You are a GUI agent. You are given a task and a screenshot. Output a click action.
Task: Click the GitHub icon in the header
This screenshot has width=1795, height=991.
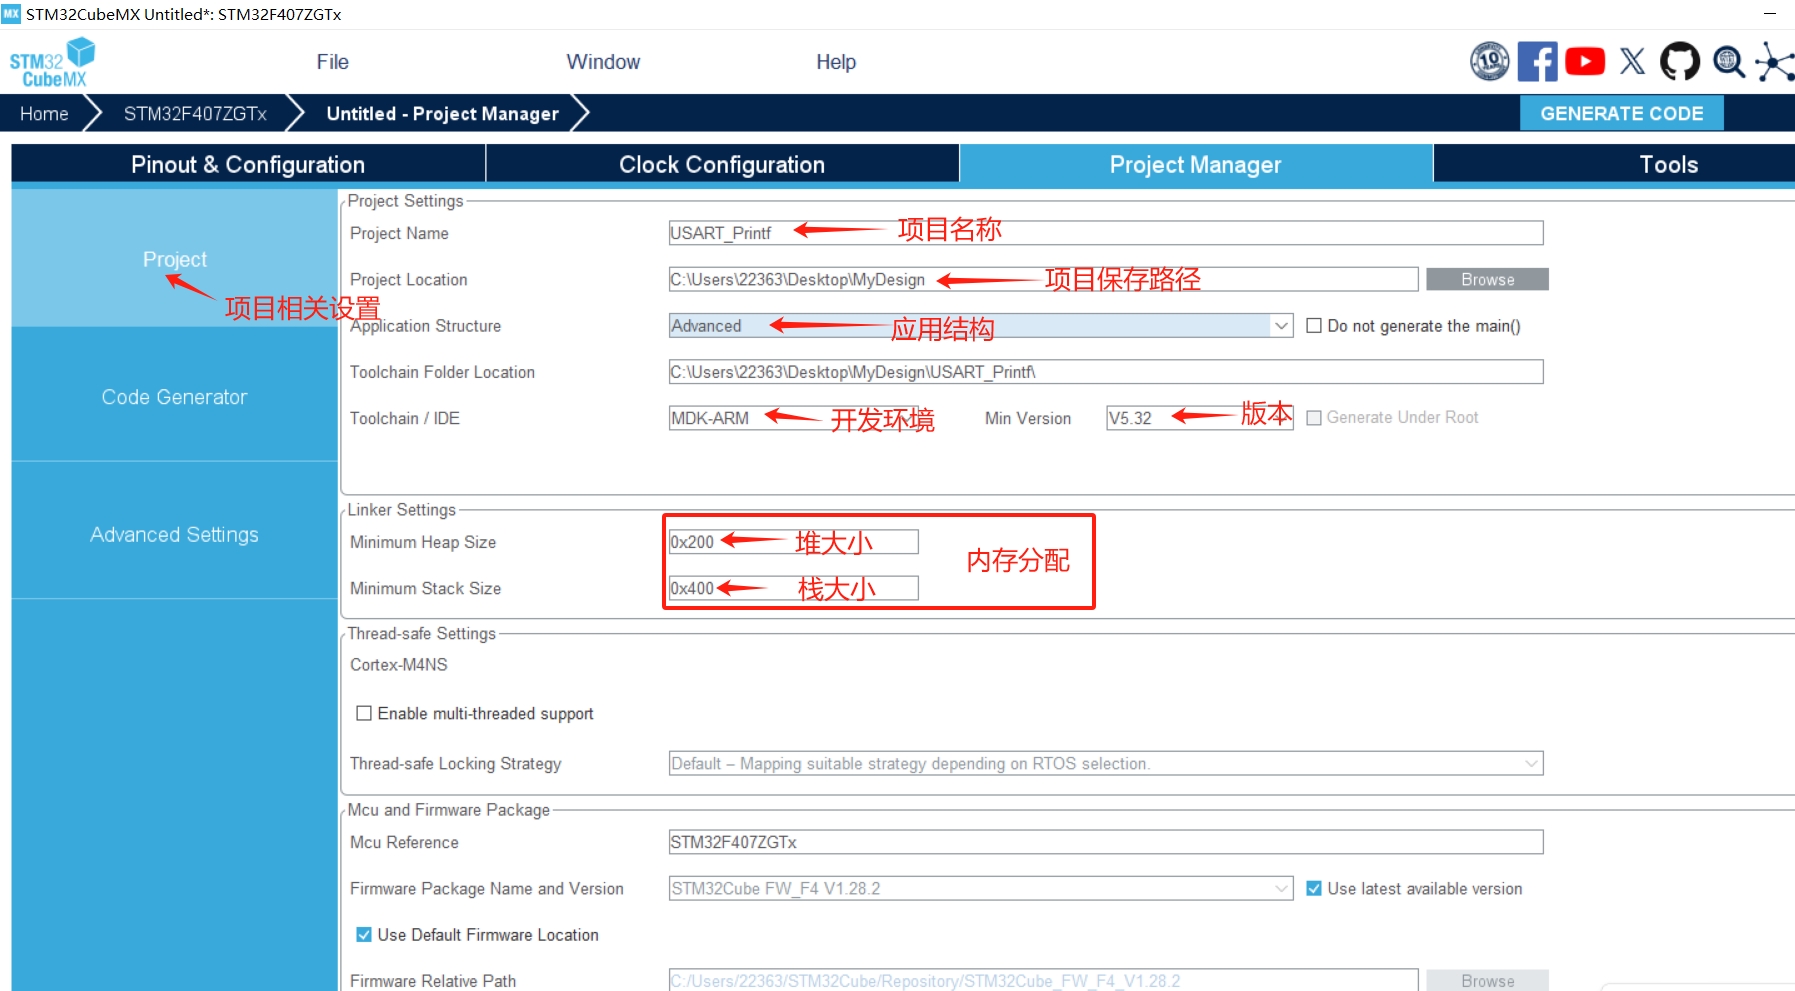[x=1678, y=61]
